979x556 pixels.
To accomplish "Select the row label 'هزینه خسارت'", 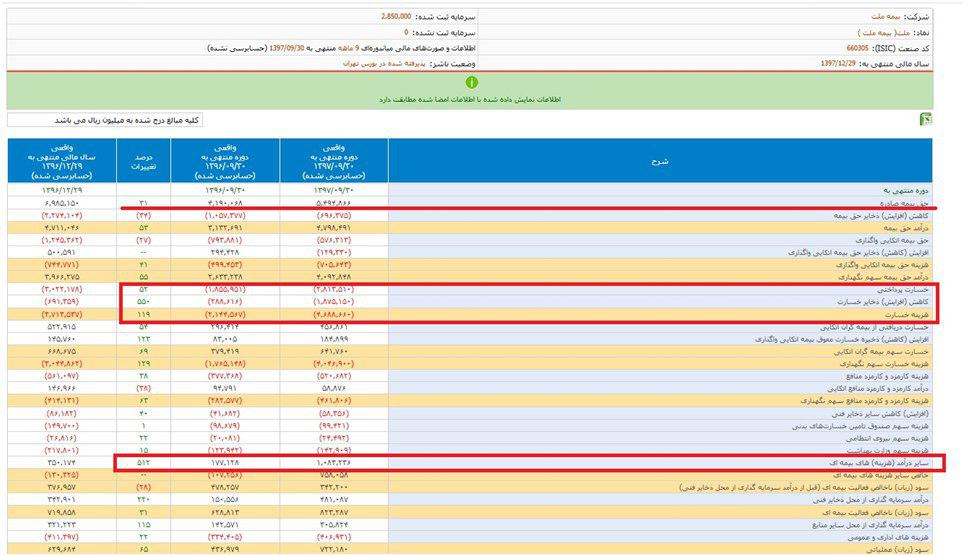I will [908, 315].
